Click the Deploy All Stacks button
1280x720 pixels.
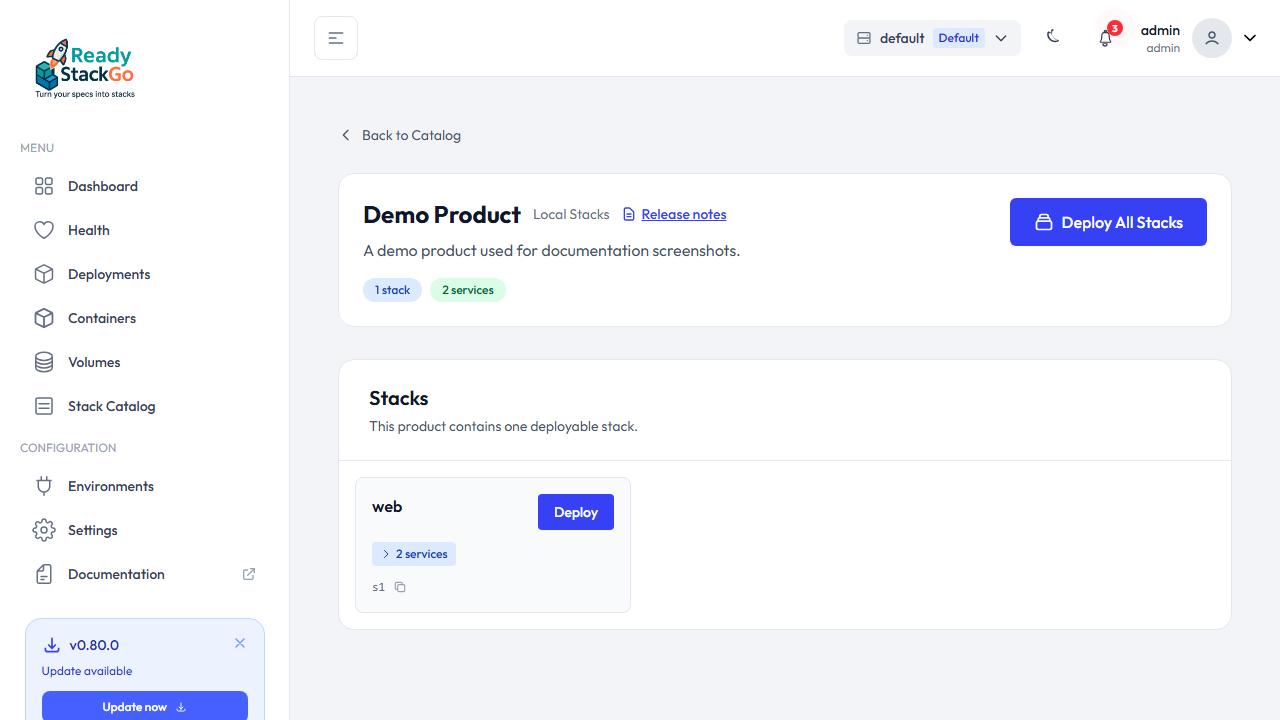[x=1108, y=222]
